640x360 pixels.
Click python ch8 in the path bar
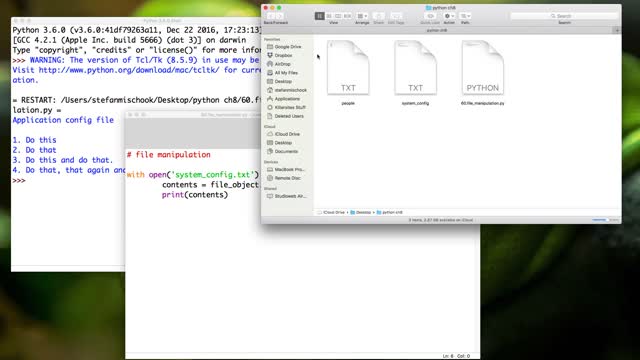(390, 212)
